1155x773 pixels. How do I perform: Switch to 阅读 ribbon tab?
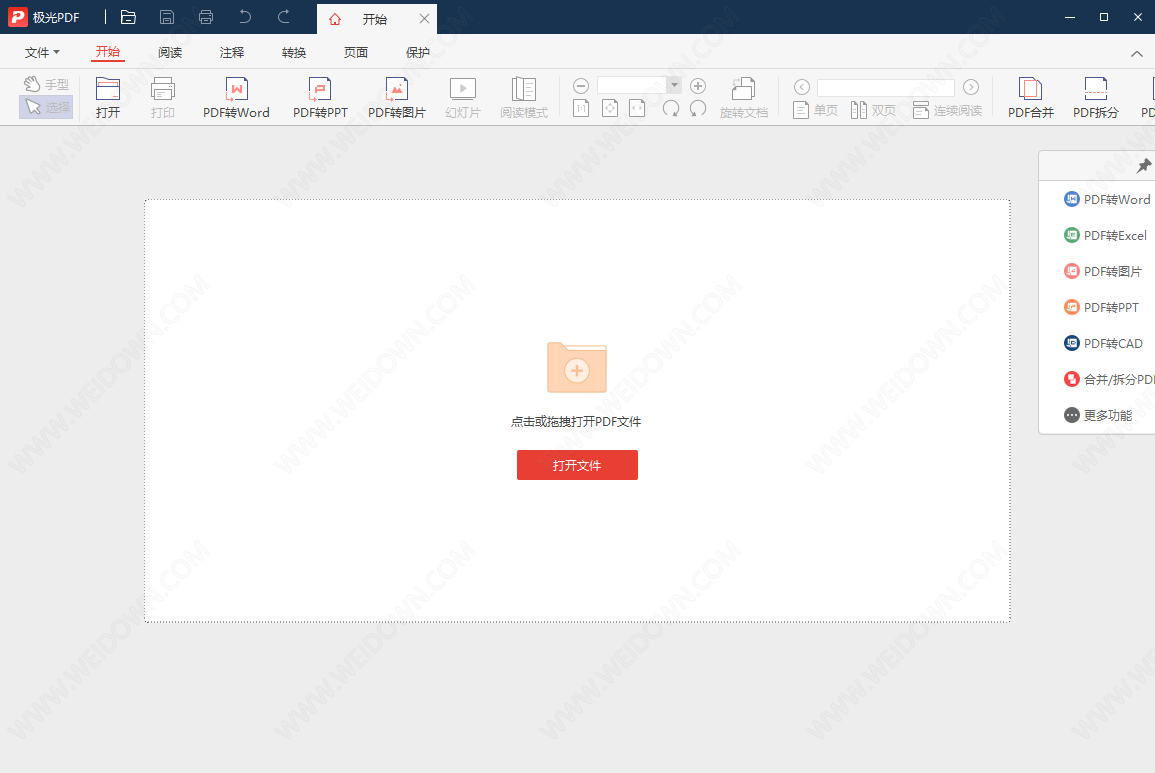point(170,52)
